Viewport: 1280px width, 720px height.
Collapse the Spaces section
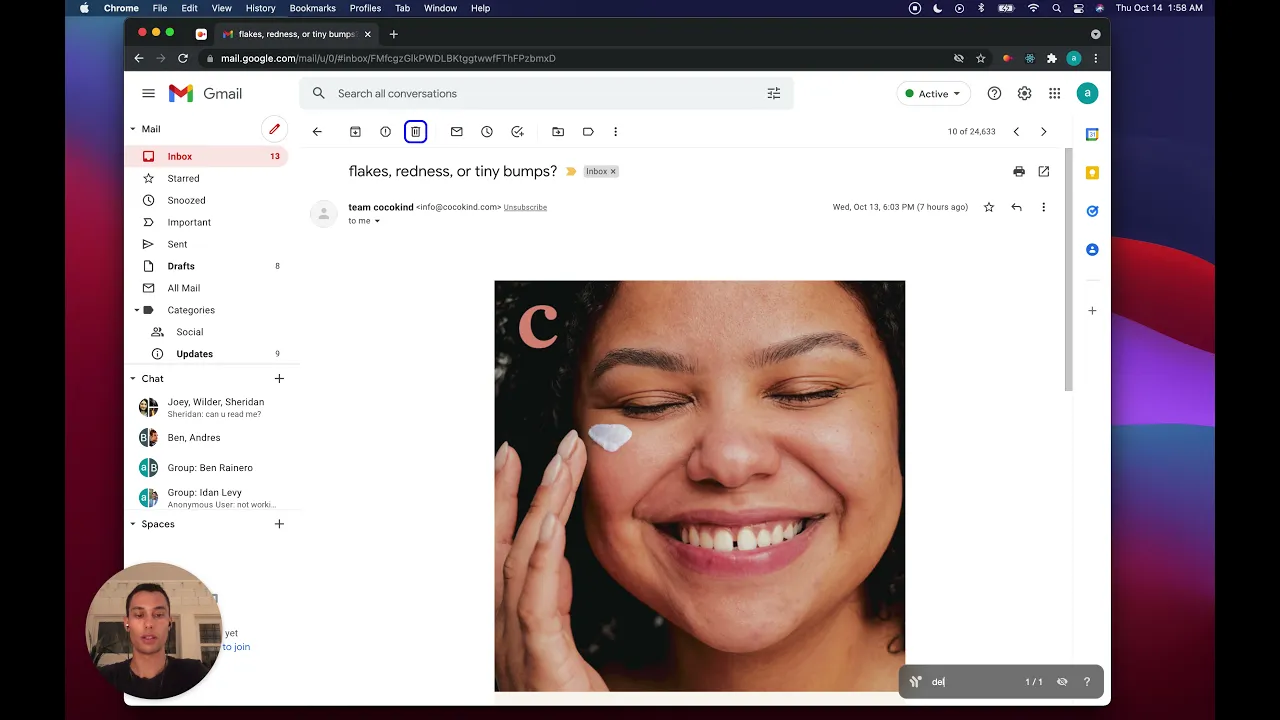(x=132, y=524)
